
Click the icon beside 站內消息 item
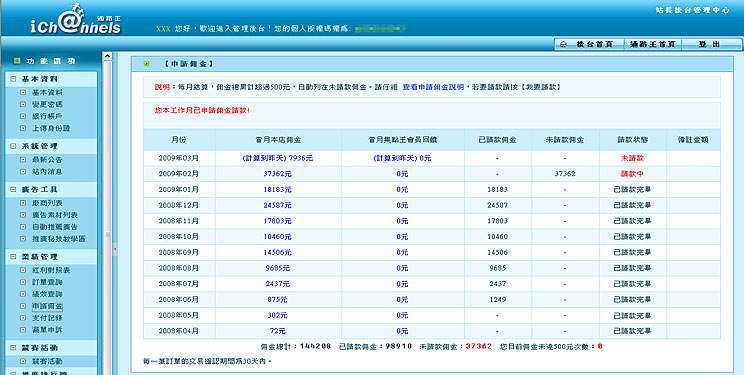click(23, 171)
